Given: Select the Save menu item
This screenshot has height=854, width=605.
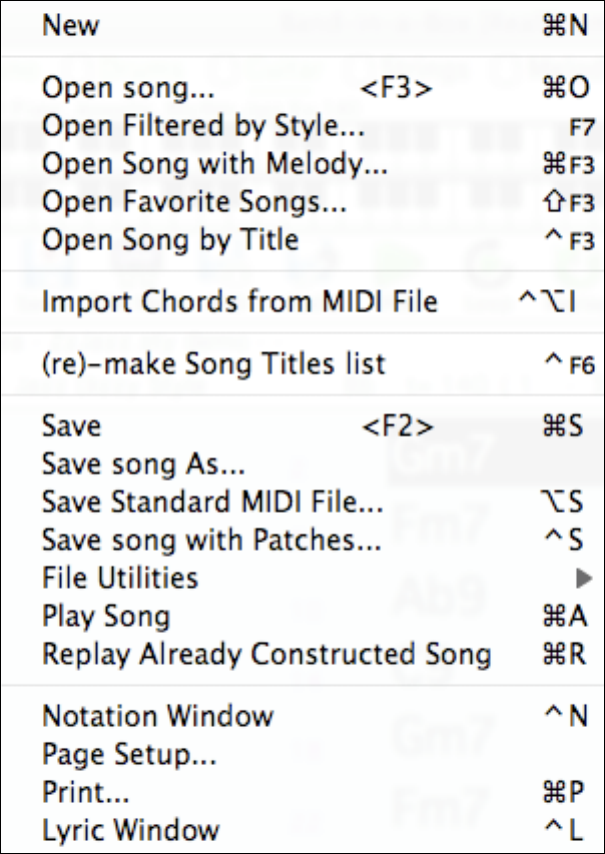Looking at the screenshot, I should click(72, 426).
